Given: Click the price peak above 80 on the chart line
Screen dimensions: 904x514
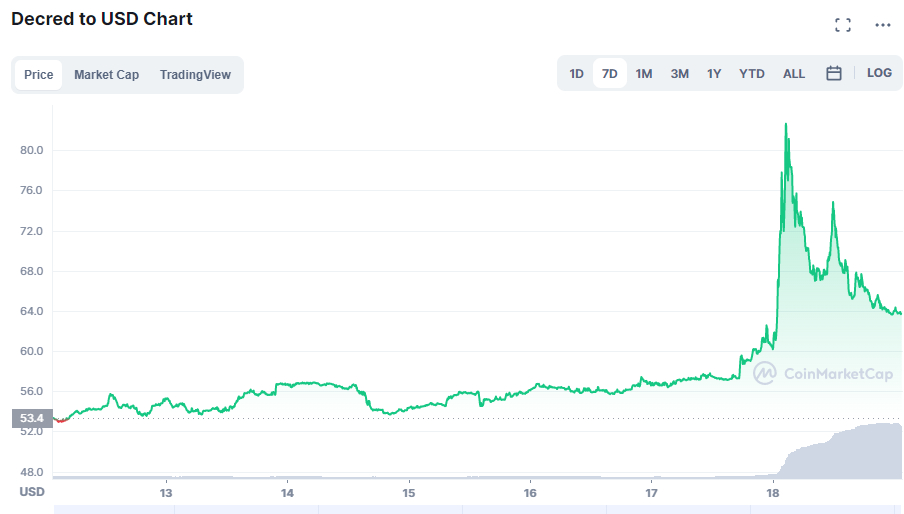Looking at the screenshot, I should point(786,124).
